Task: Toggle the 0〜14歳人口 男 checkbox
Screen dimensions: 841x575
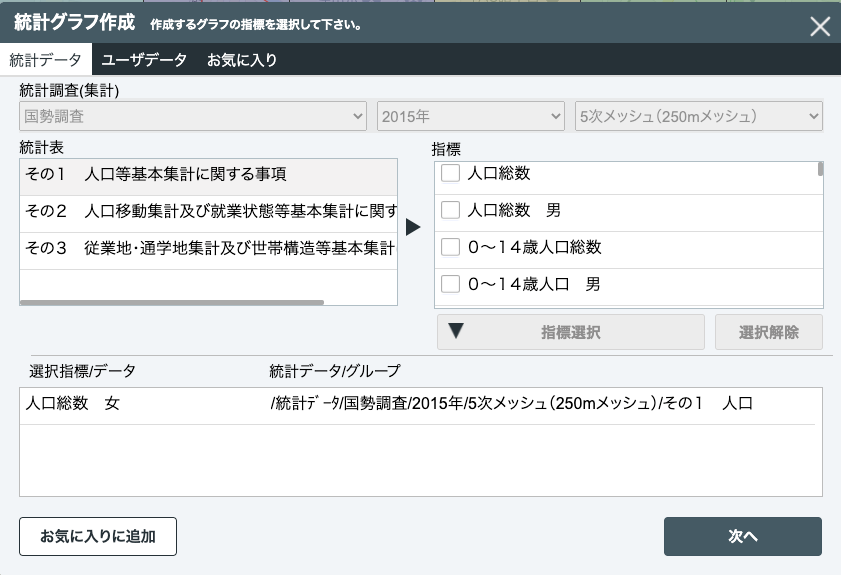Action: 451,284
